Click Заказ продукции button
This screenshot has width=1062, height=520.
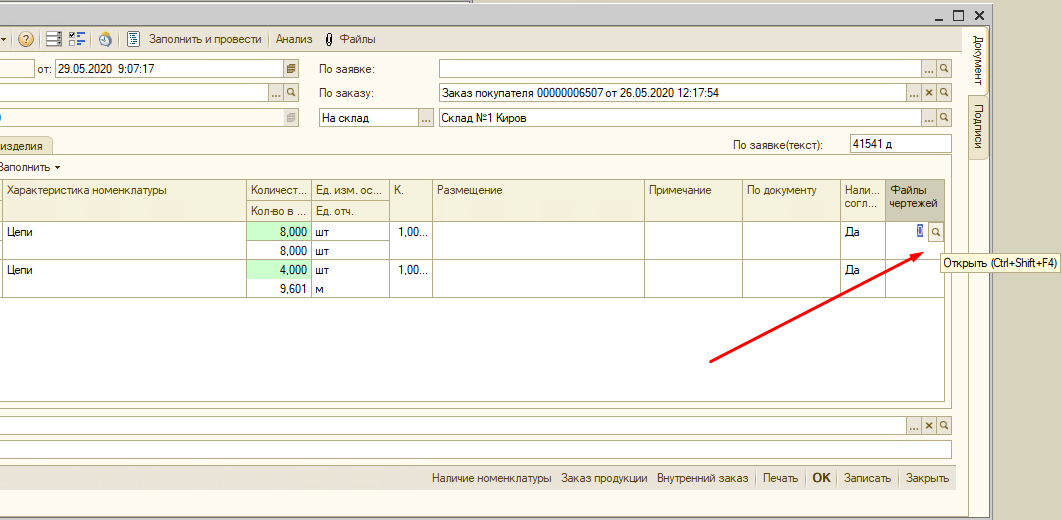point(604,478)
